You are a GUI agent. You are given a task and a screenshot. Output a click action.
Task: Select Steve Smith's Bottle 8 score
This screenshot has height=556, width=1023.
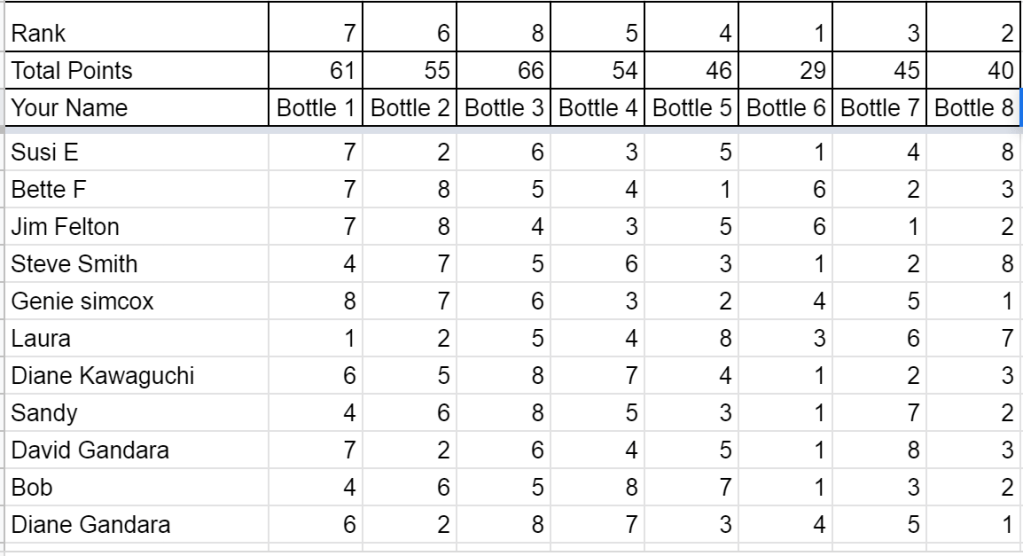coord(974,264)
